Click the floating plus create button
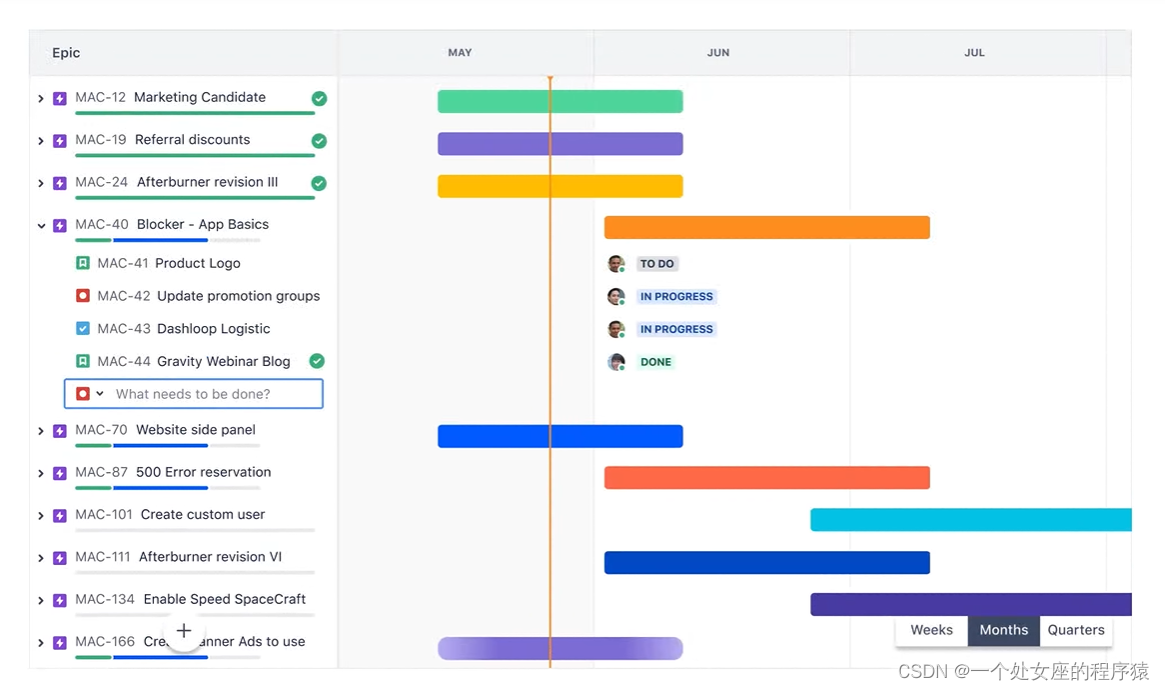 tap(184, 631)
